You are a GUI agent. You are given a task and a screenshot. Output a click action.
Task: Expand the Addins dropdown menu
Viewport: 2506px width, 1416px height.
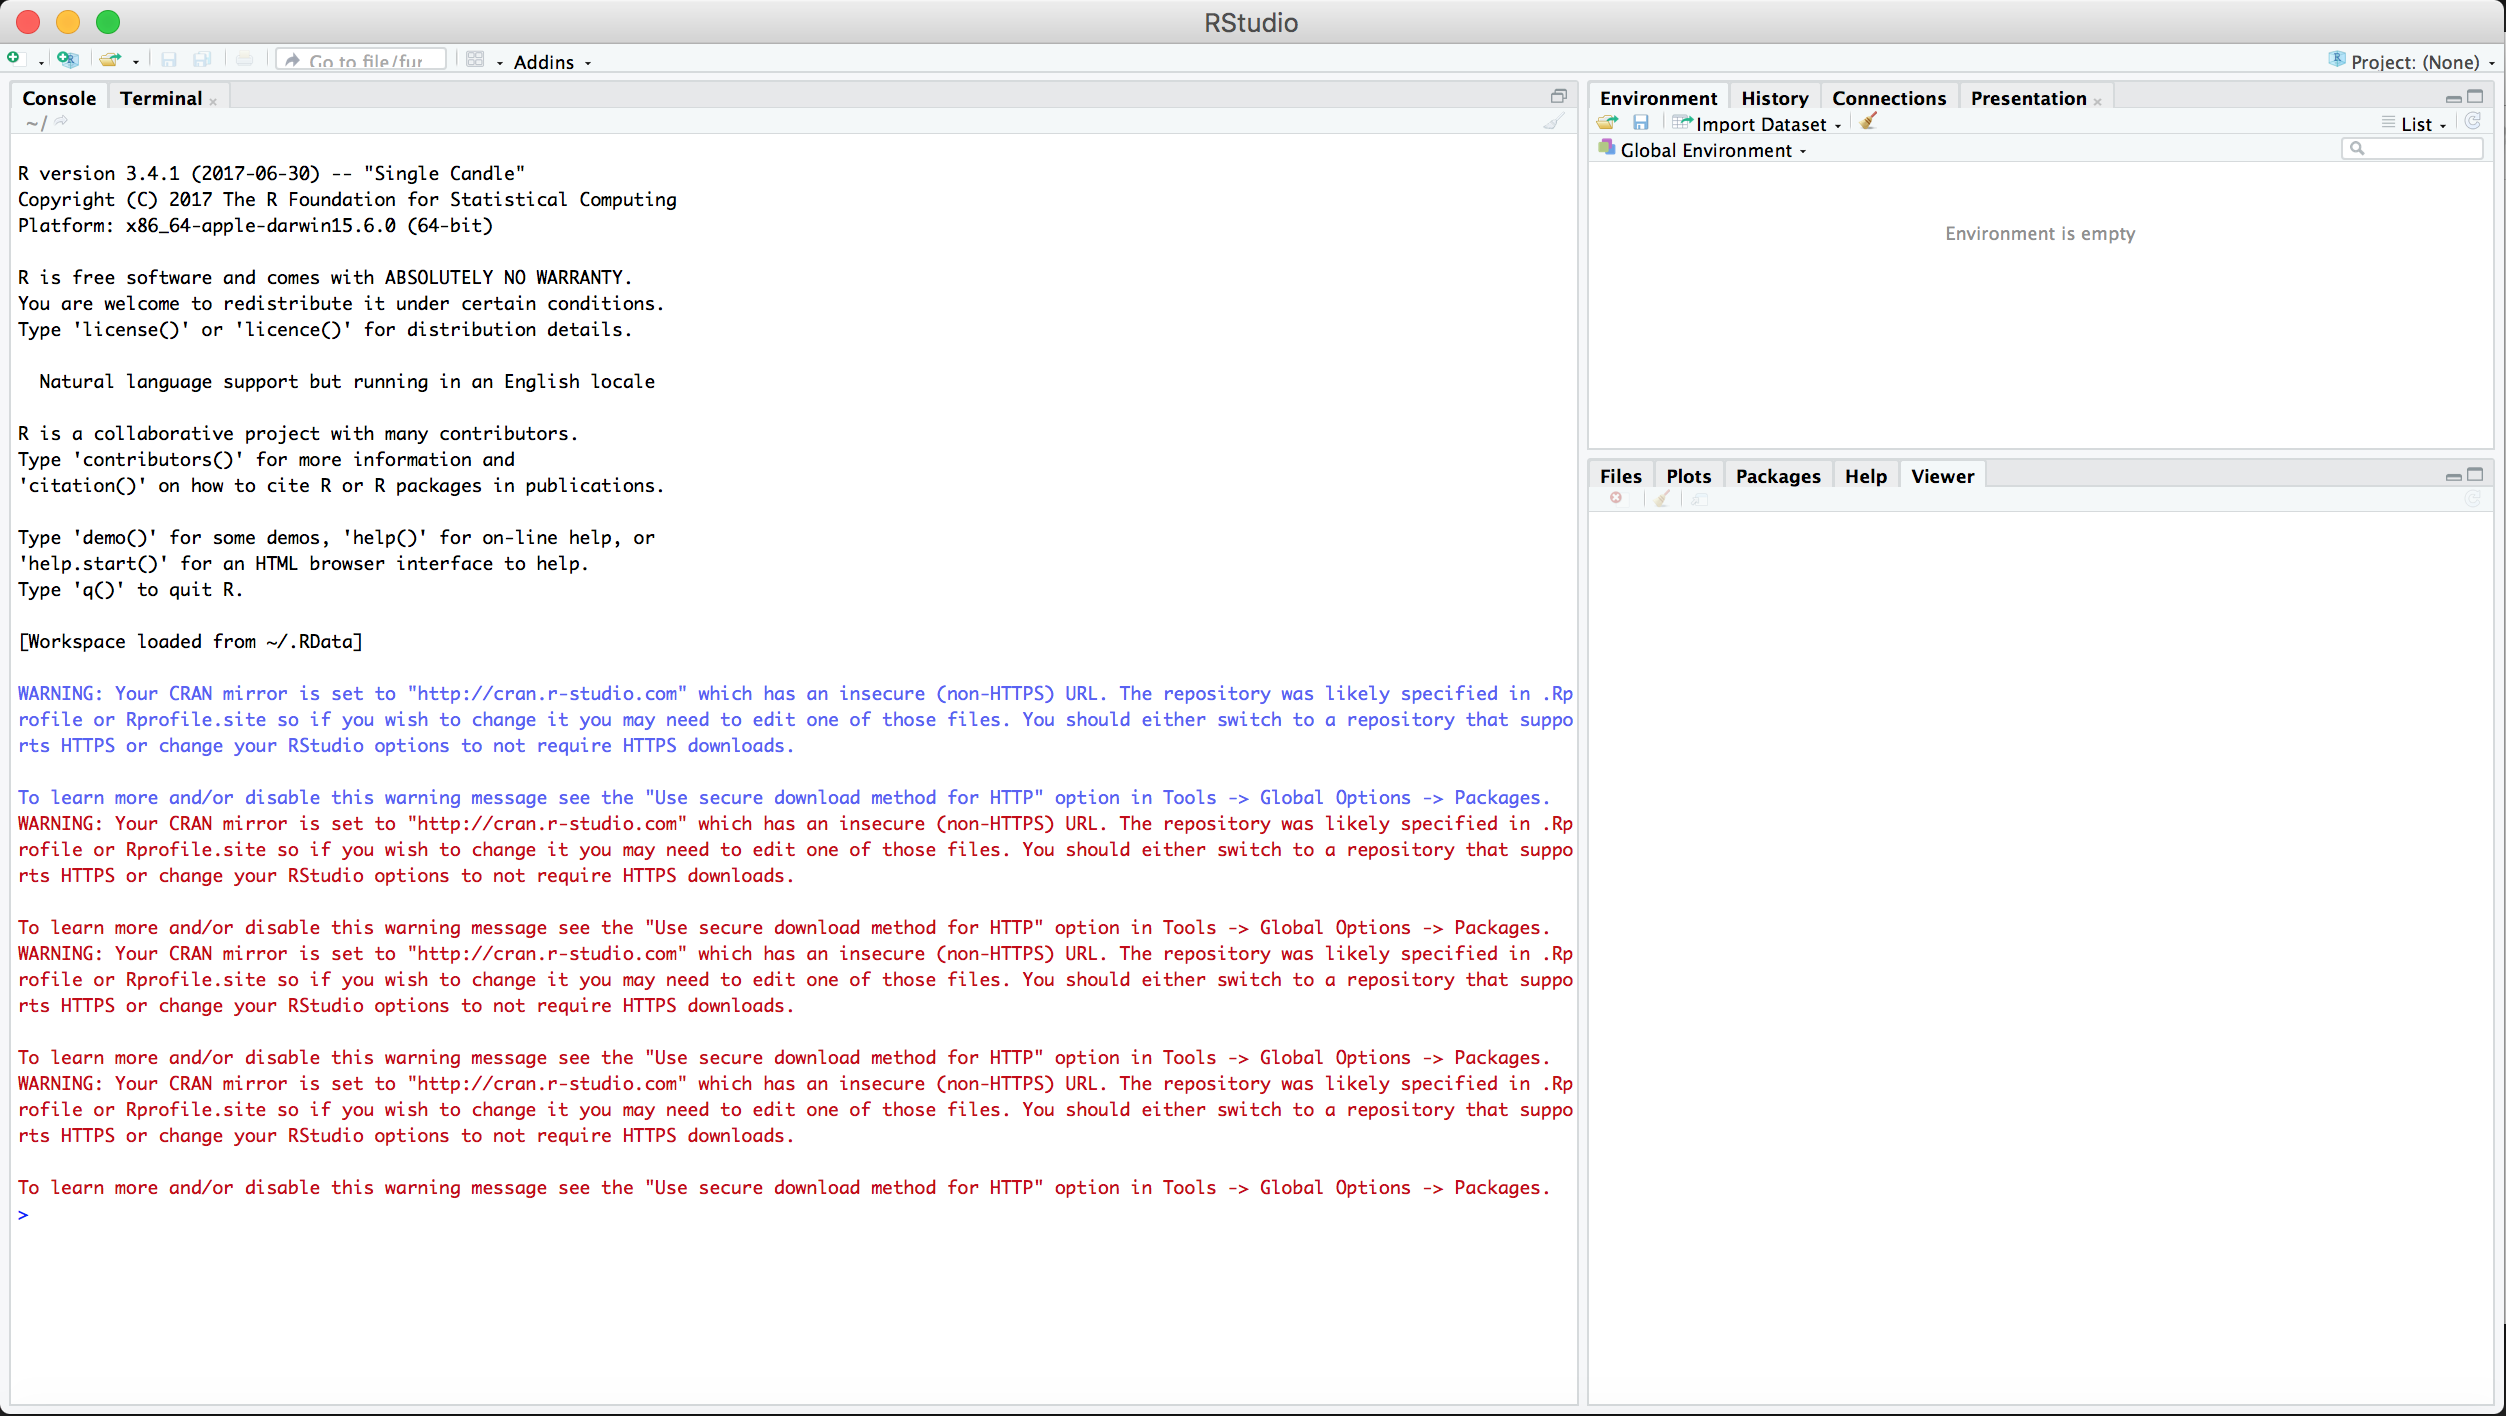click(551, 60)
